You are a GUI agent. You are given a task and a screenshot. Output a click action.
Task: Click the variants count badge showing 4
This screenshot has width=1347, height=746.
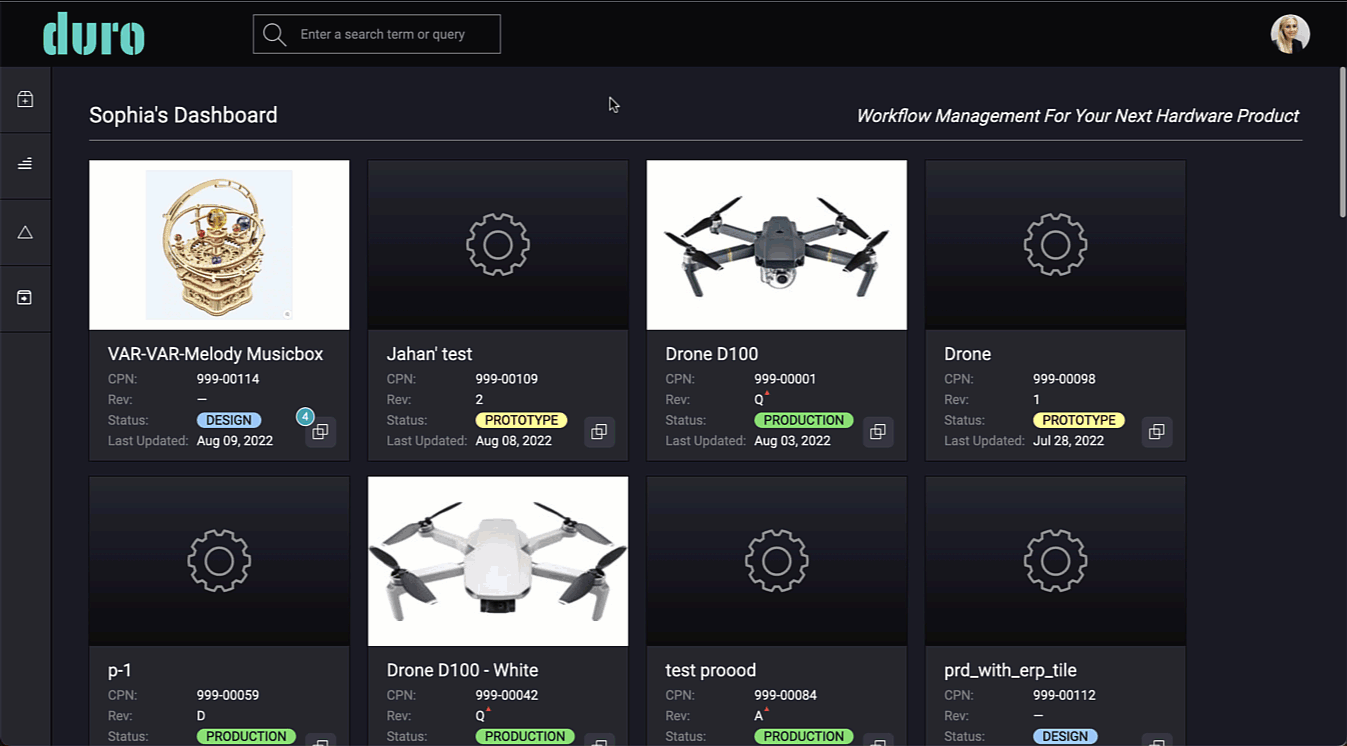pos(306,416)
